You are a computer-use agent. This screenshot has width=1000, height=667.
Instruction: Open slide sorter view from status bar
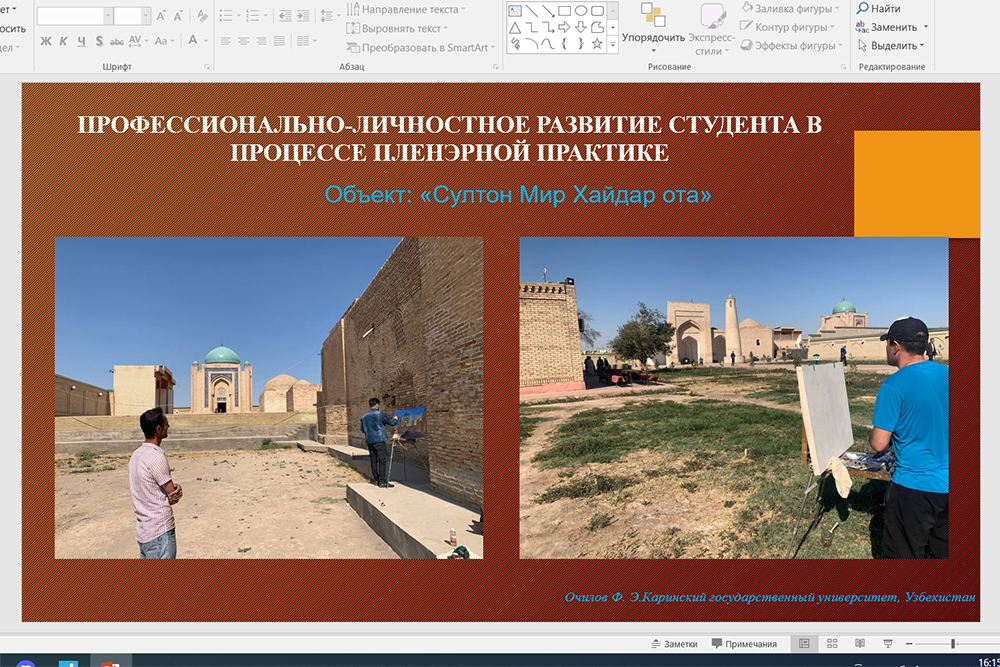832,643
